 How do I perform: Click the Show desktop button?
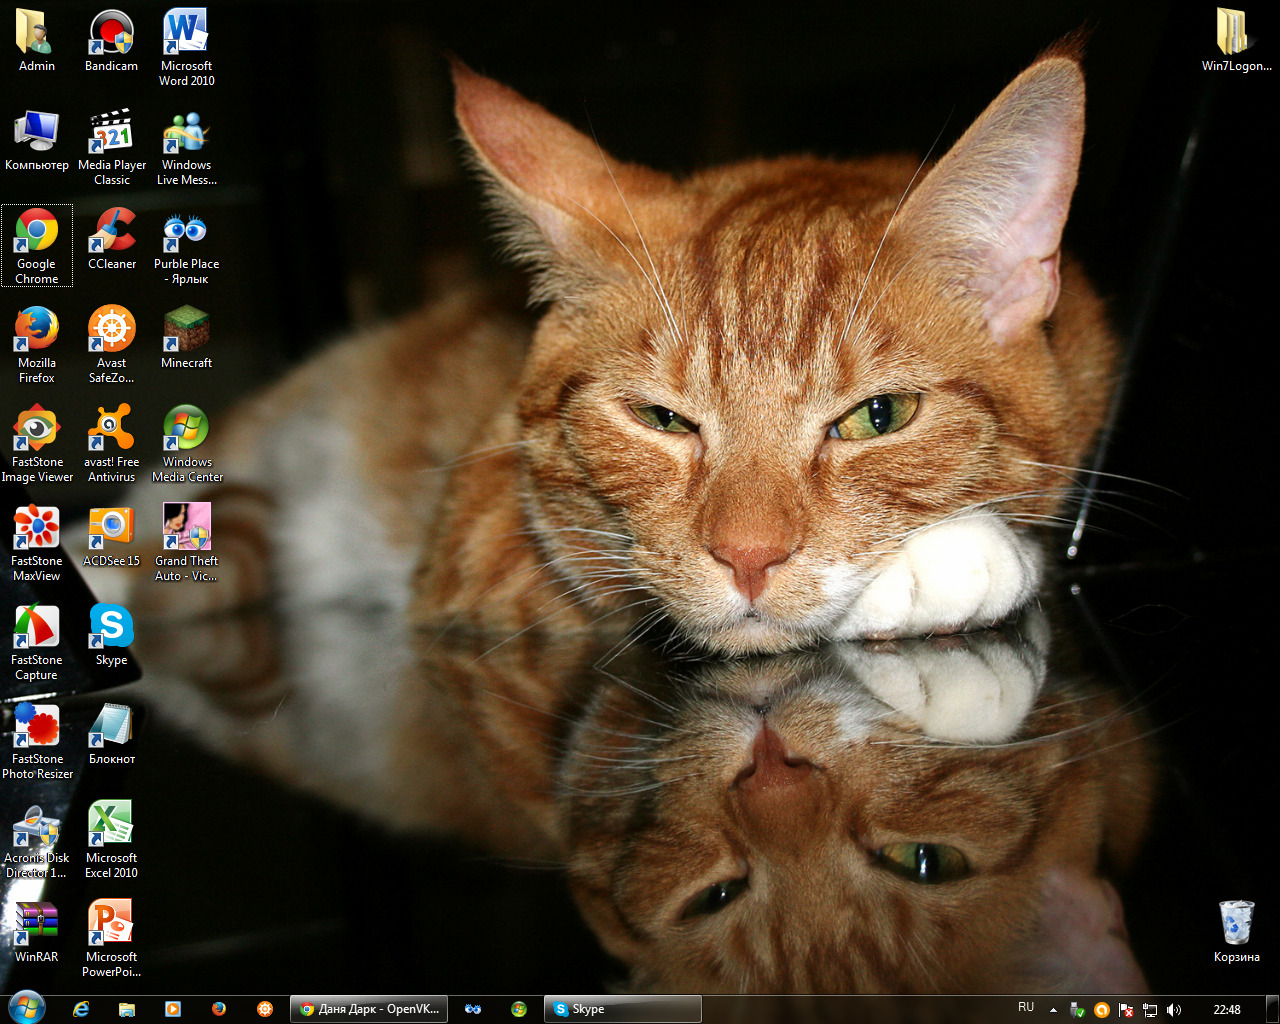[x=1272, y=1009]
